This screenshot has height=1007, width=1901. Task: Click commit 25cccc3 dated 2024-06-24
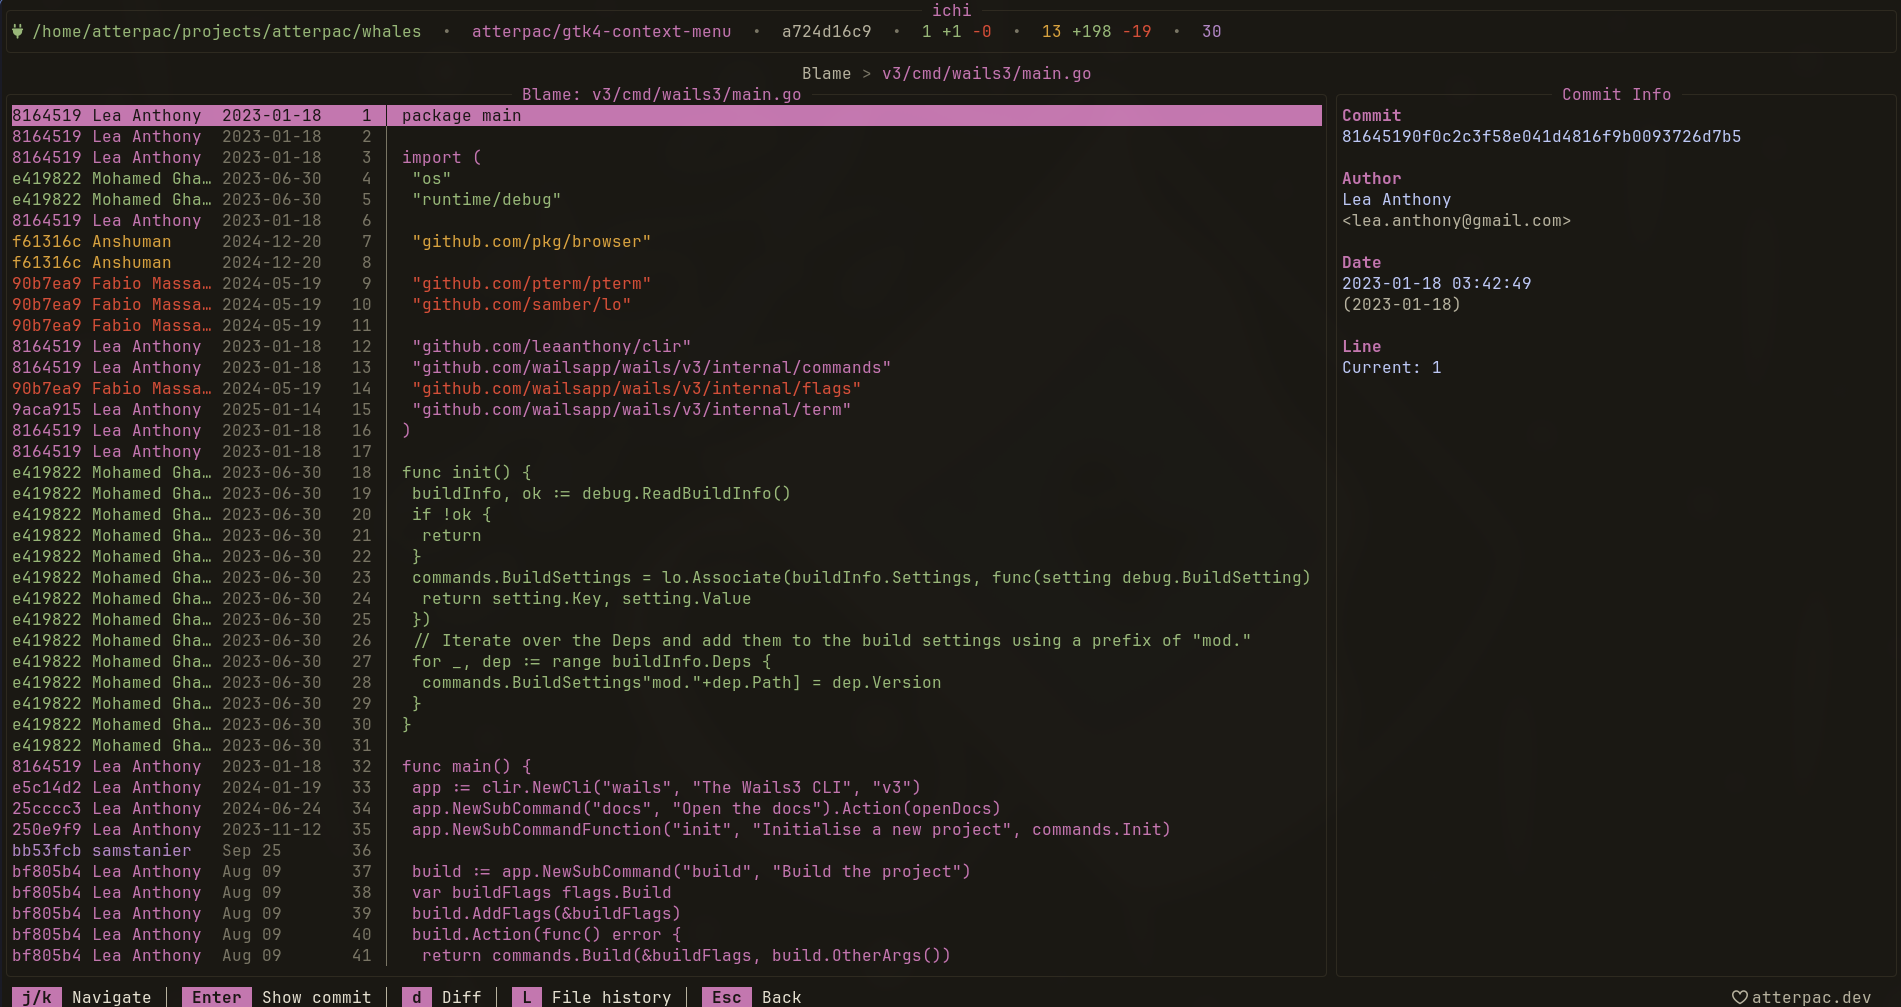click(46, 808)
